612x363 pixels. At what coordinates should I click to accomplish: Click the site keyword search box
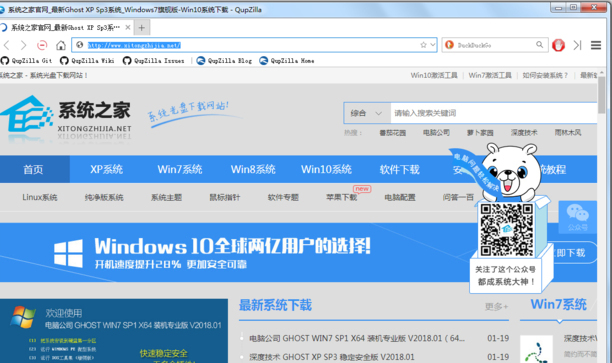point(494,113)
